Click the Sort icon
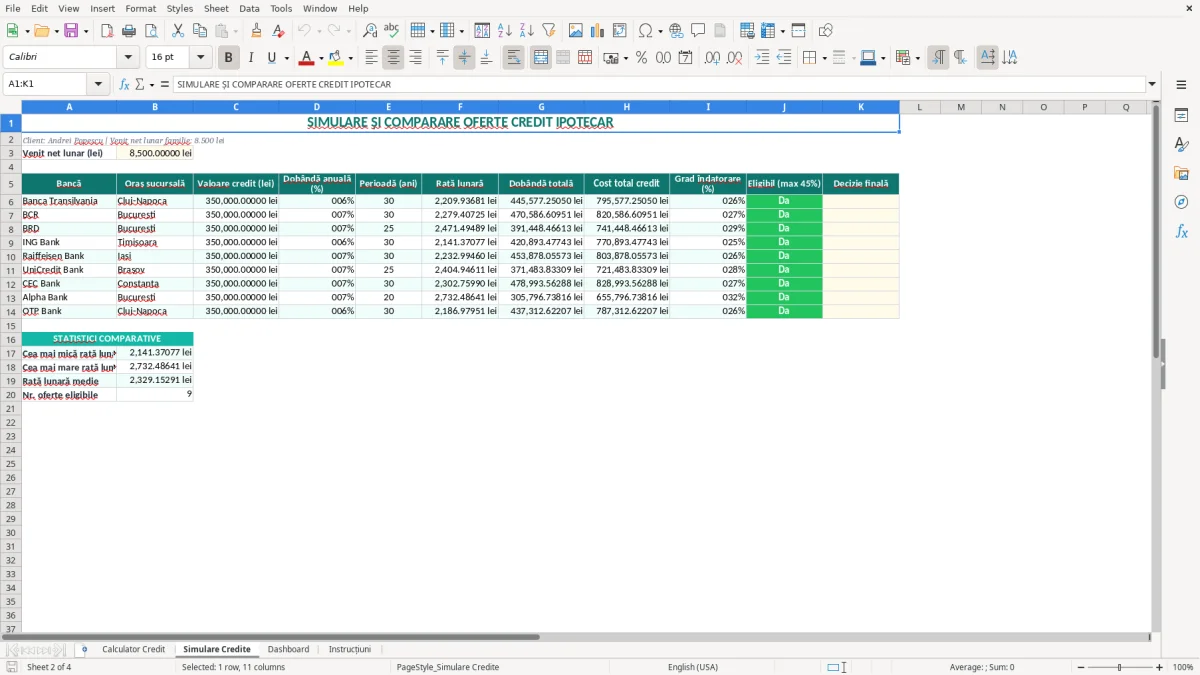This screenshot has width=1200, height=675. coord(482,31)
